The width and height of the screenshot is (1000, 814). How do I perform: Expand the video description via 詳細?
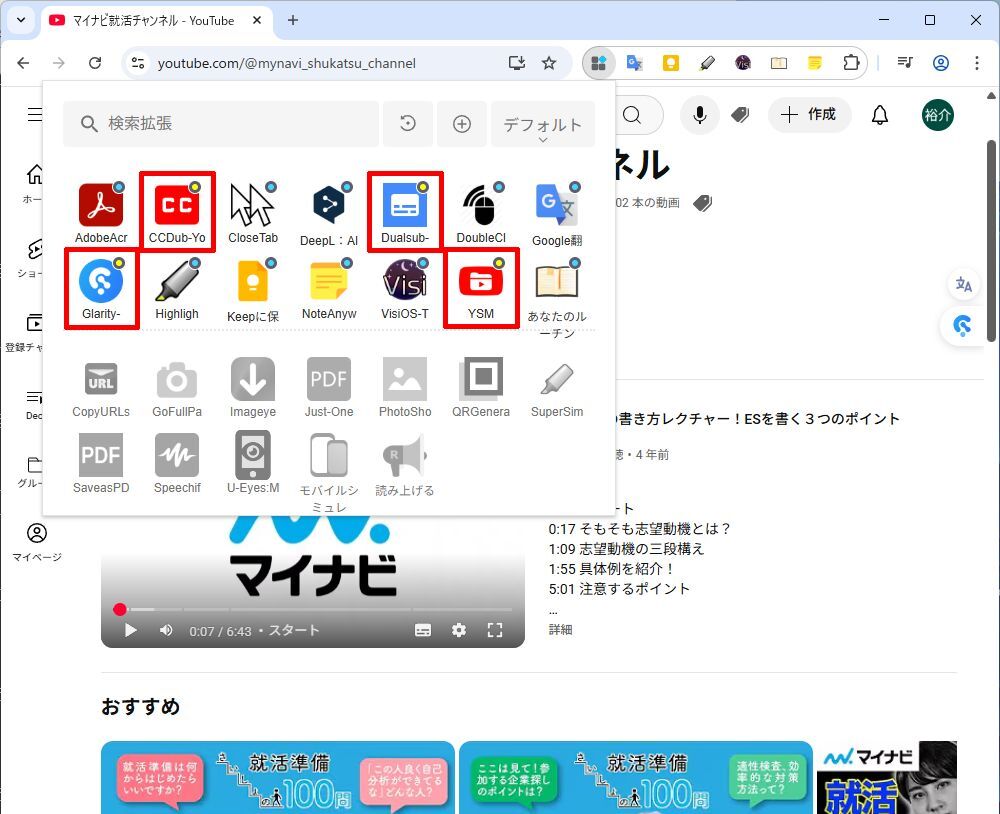tap(561, 630)
